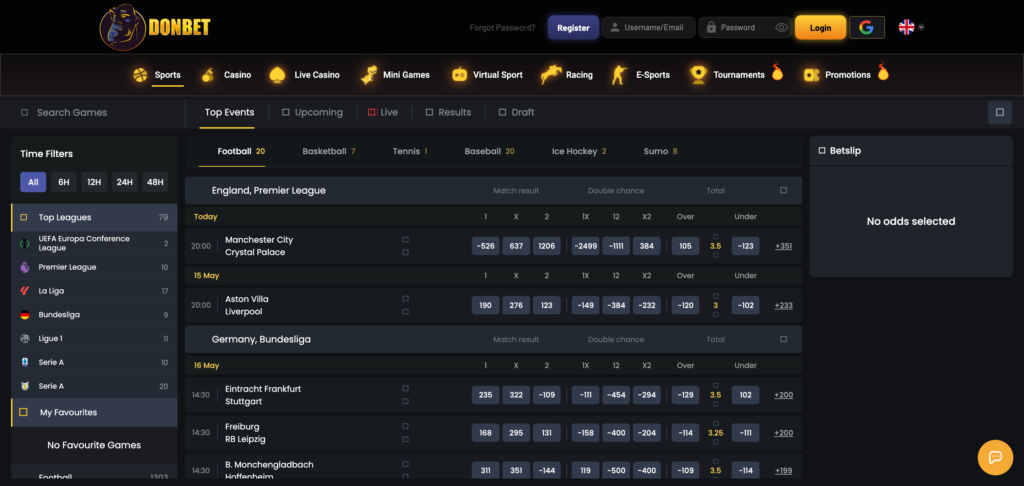Click Ligue 1 icon
Screen dimensions: 1024x486
coord(25,338)
